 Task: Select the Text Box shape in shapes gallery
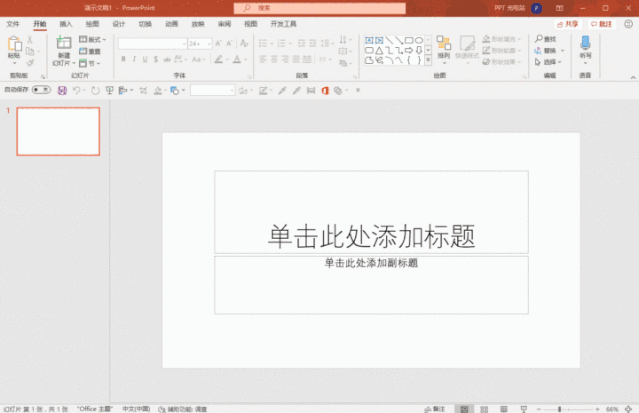tap(369, 40)
